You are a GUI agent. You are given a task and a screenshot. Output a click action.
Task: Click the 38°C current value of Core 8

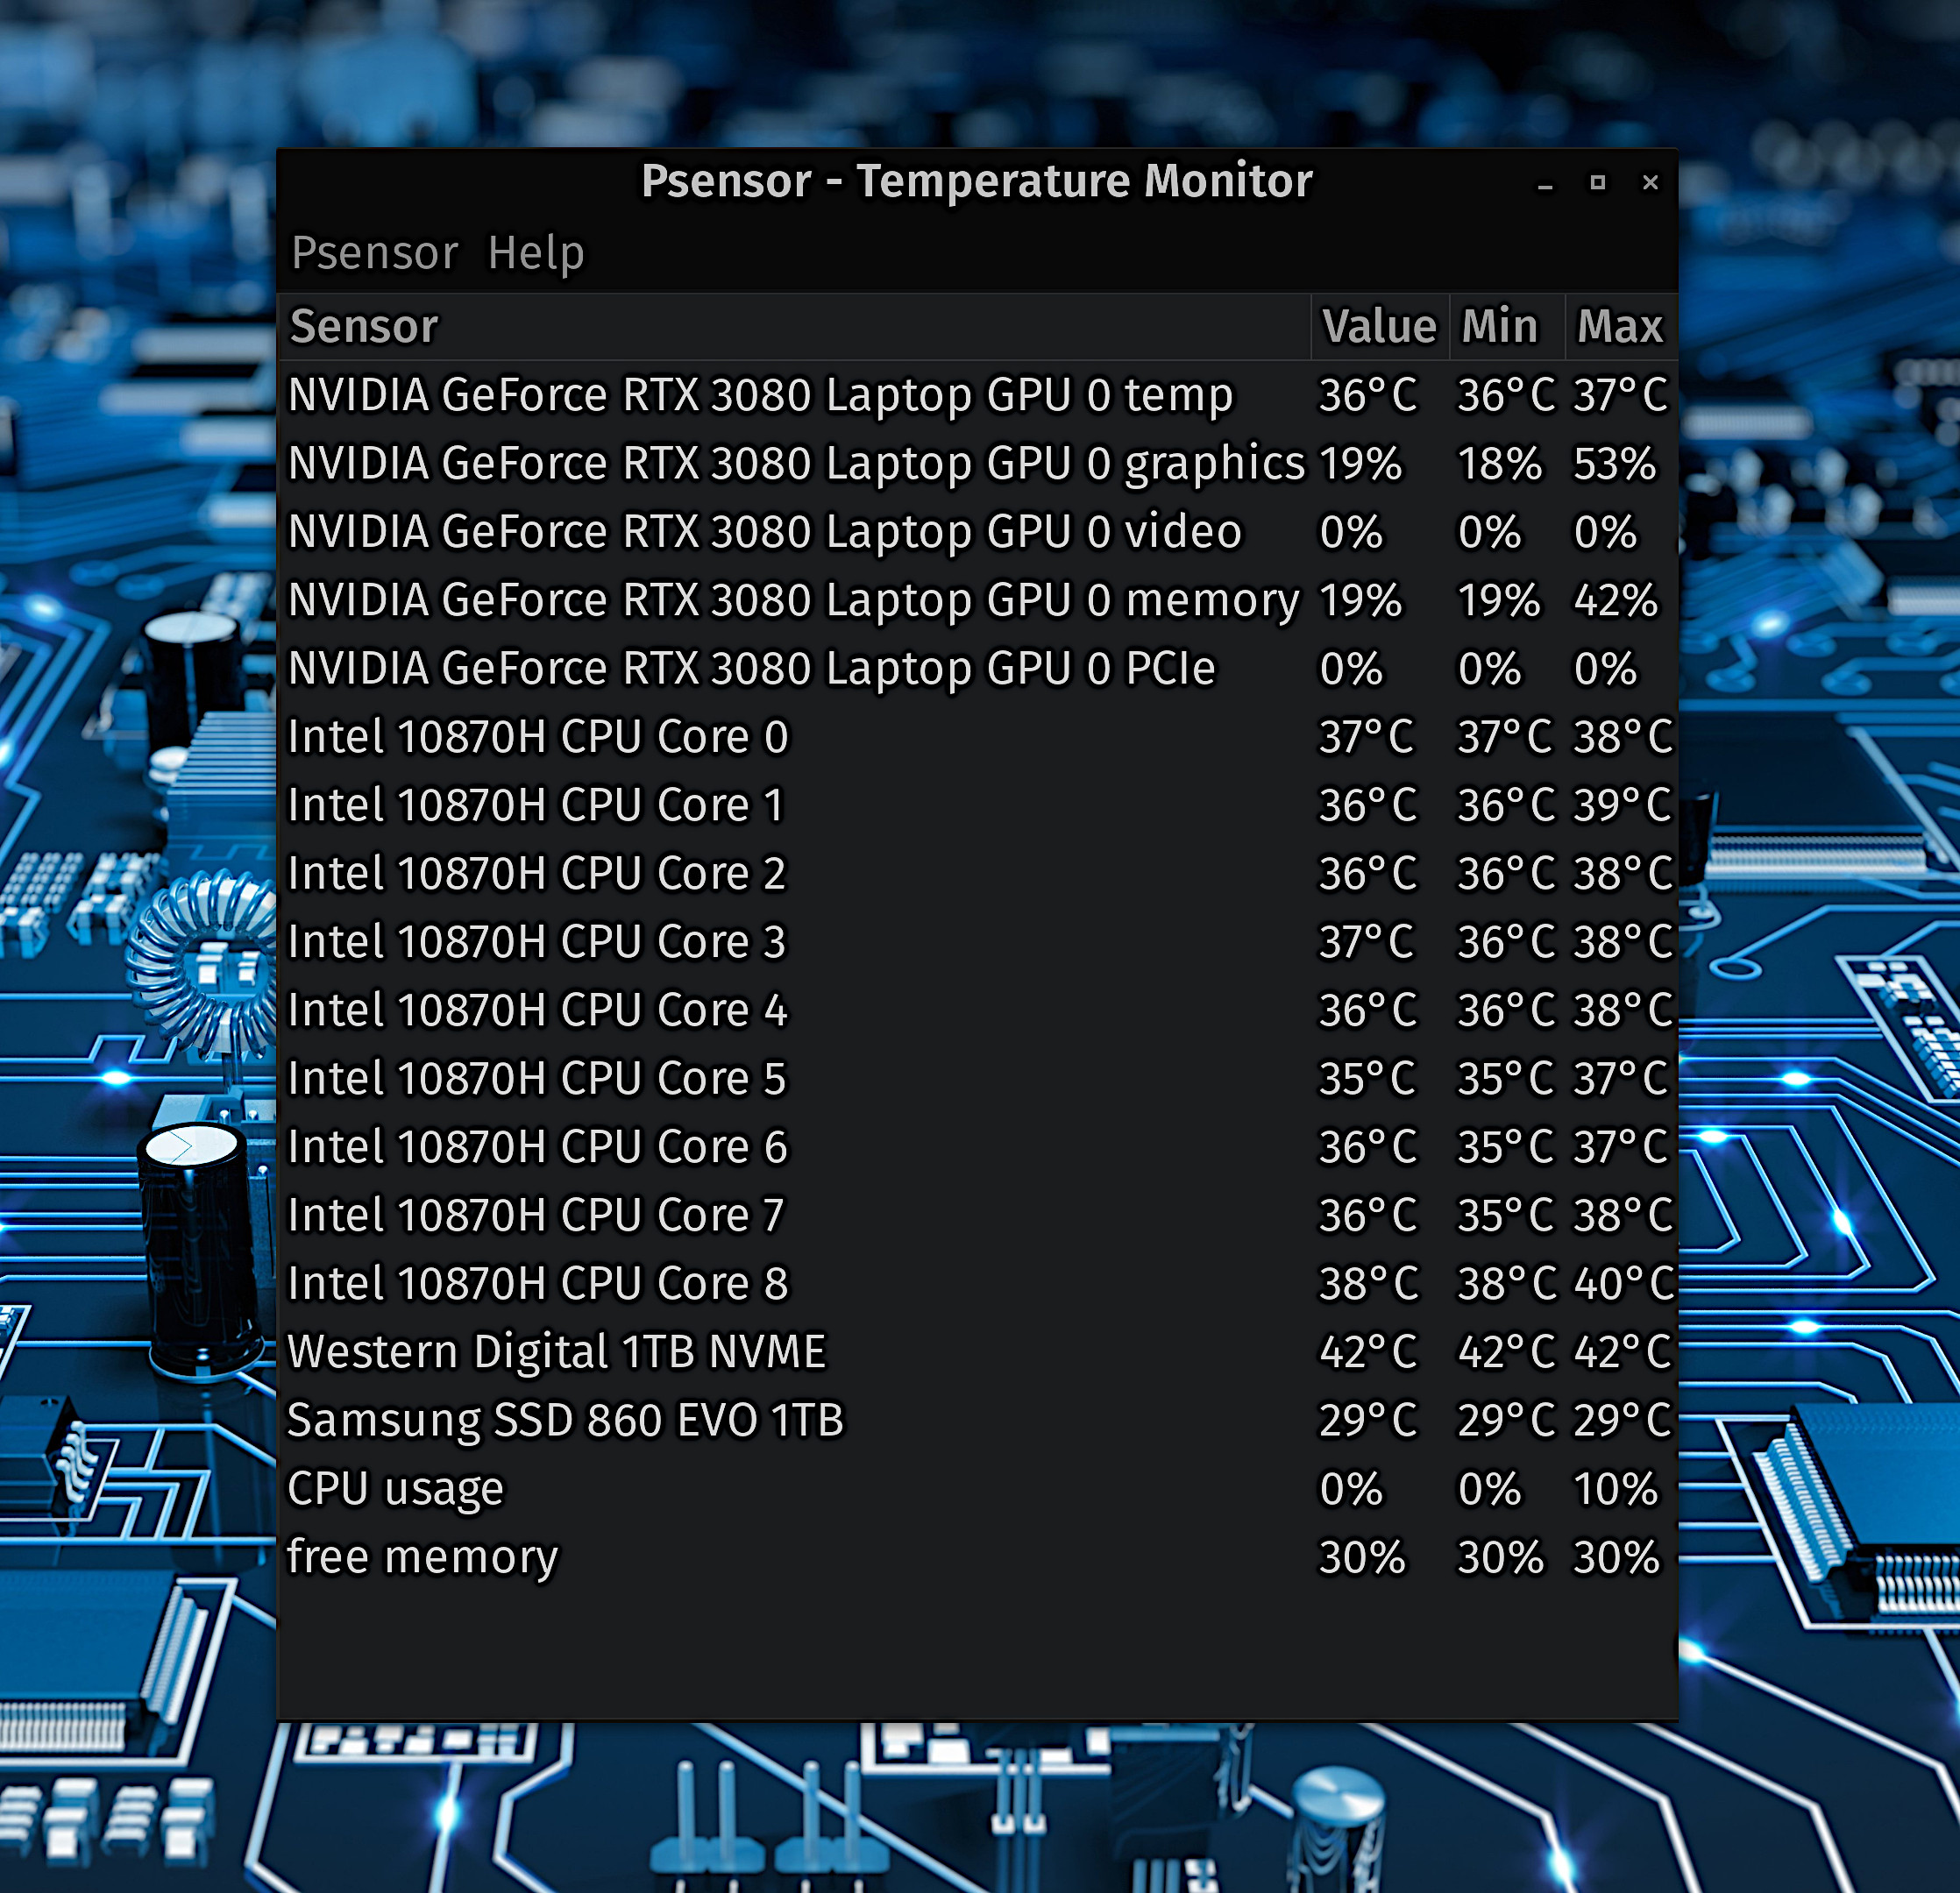pos(1368,1284)
